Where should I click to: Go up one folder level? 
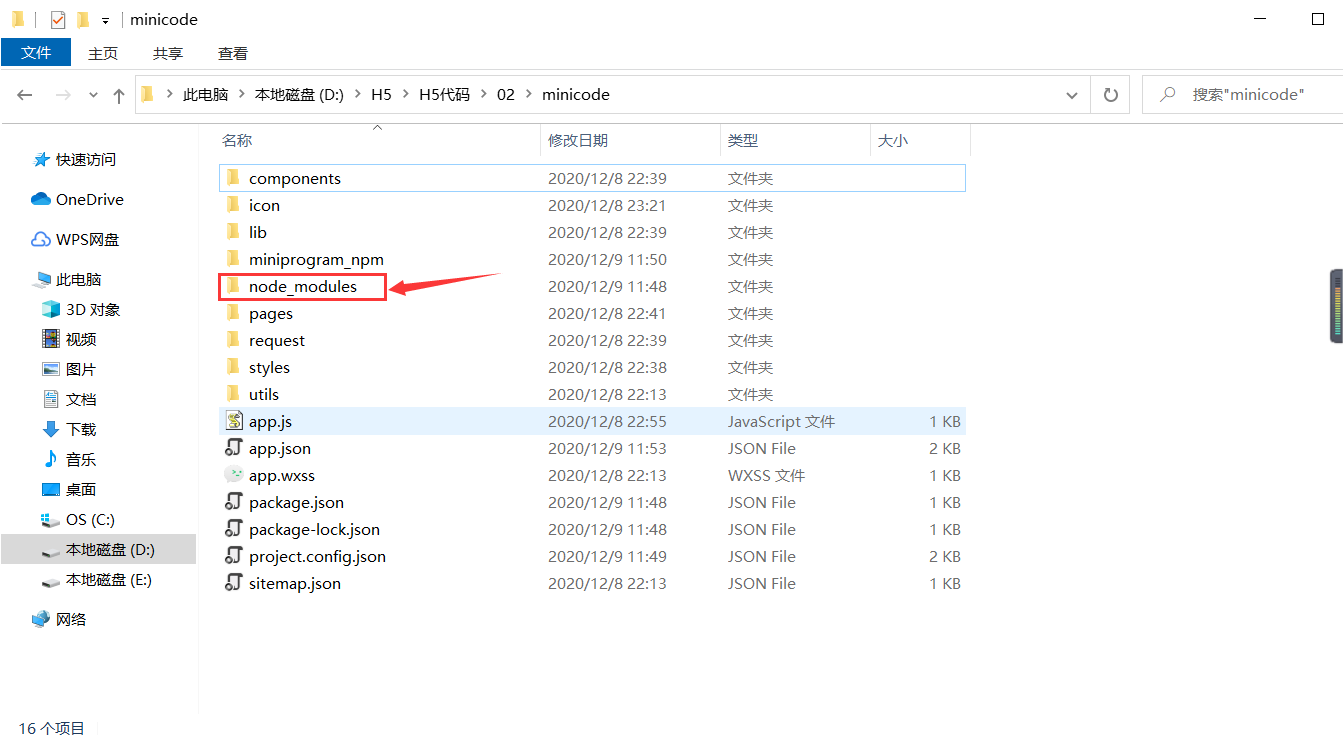[x=119, y=95]
